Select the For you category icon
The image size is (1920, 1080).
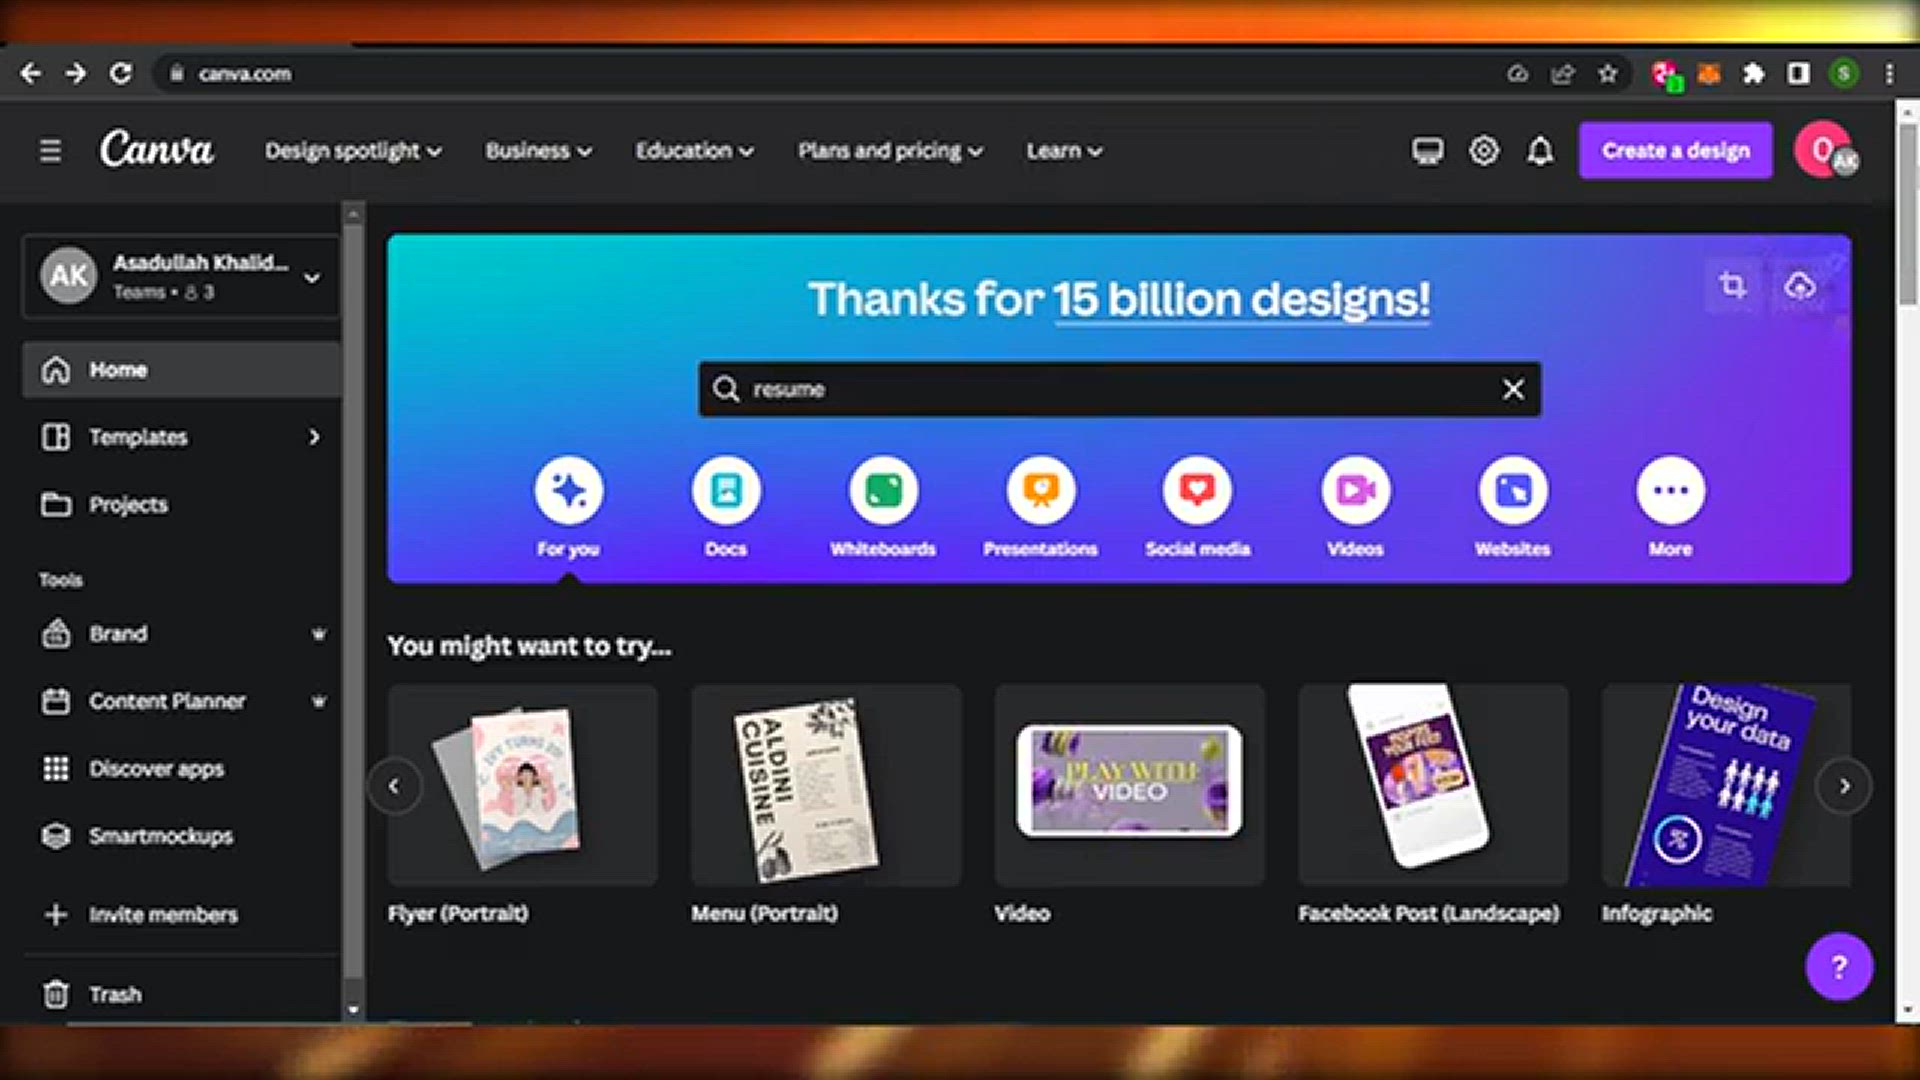pos(568,490)
